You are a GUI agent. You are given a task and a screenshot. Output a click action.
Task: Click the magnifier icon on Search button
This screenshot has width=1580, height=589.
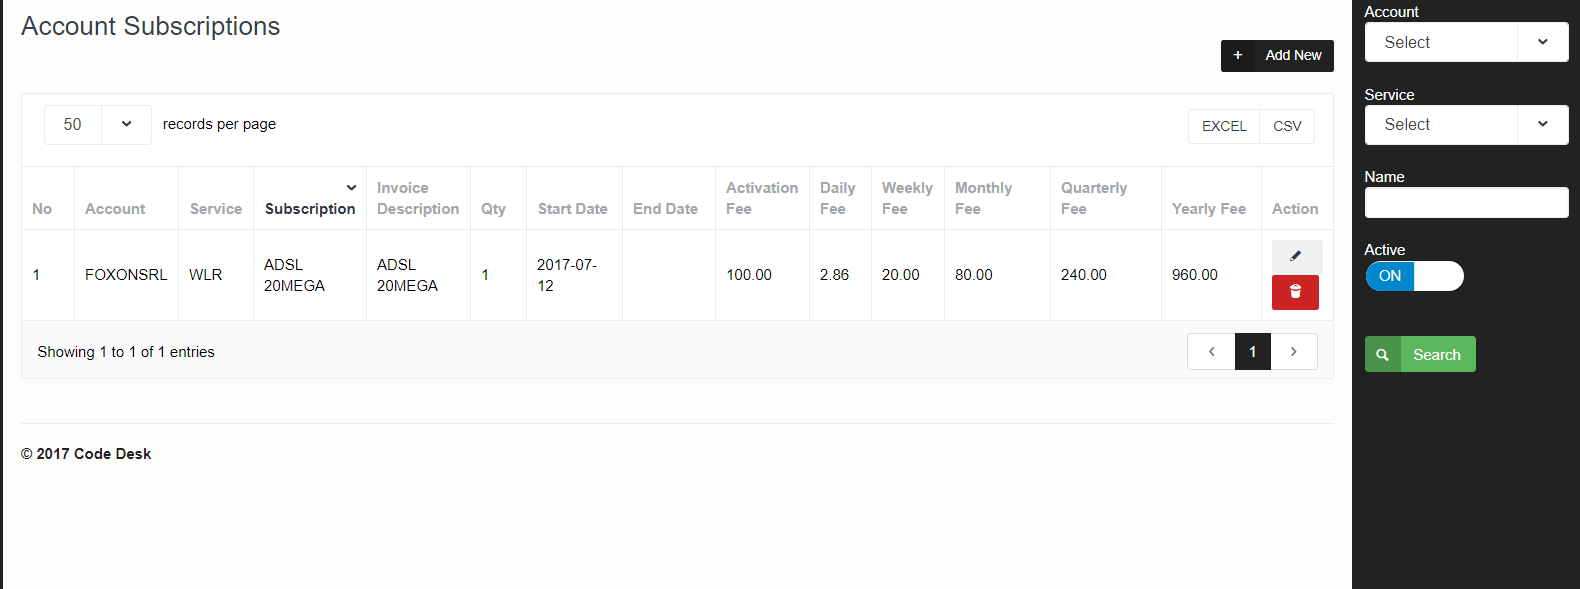tap(1383, 355)
